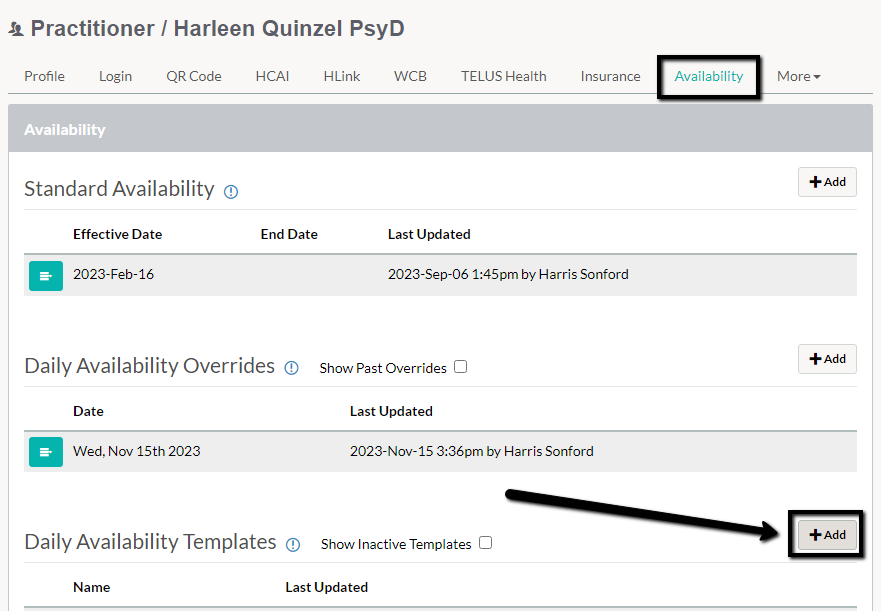Select the WCB tab
Image resolution: width=881 pixels, height=611 pixels.
click(410, 76)
